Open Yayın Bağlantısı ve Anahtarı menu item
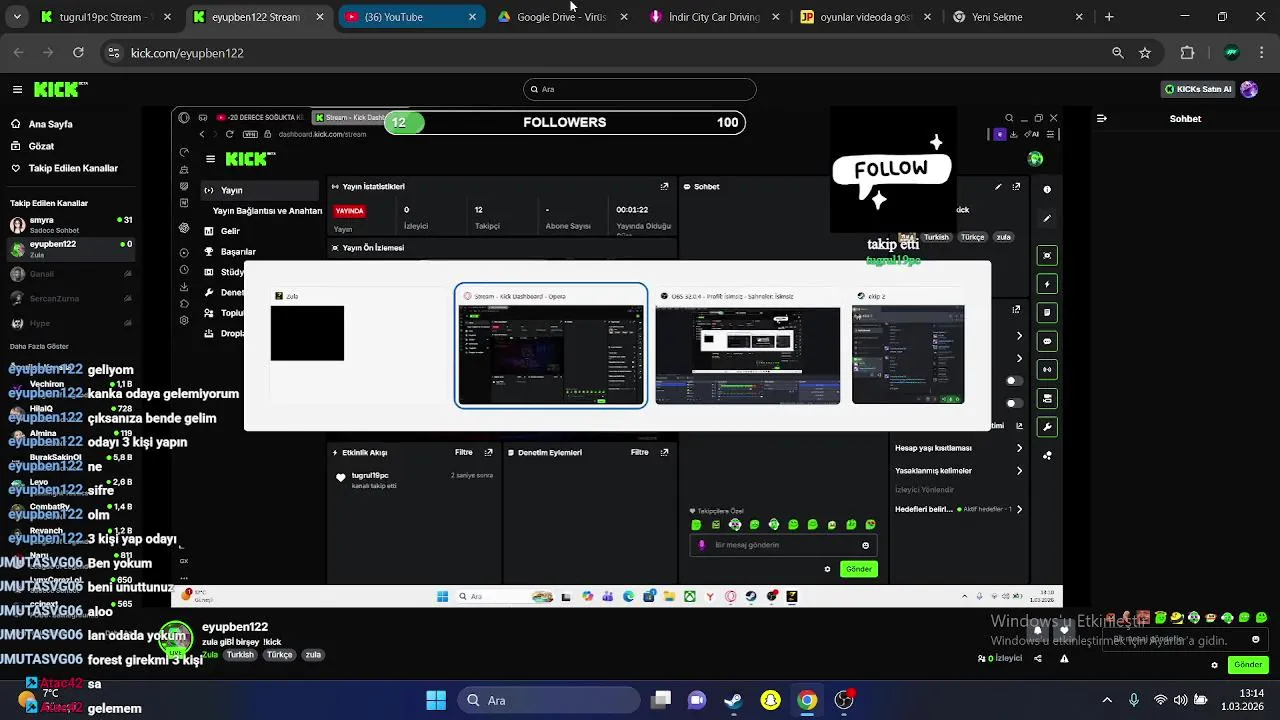This screenshot has width=1280, height=720. pyautogui.click(x=267, y=211)
